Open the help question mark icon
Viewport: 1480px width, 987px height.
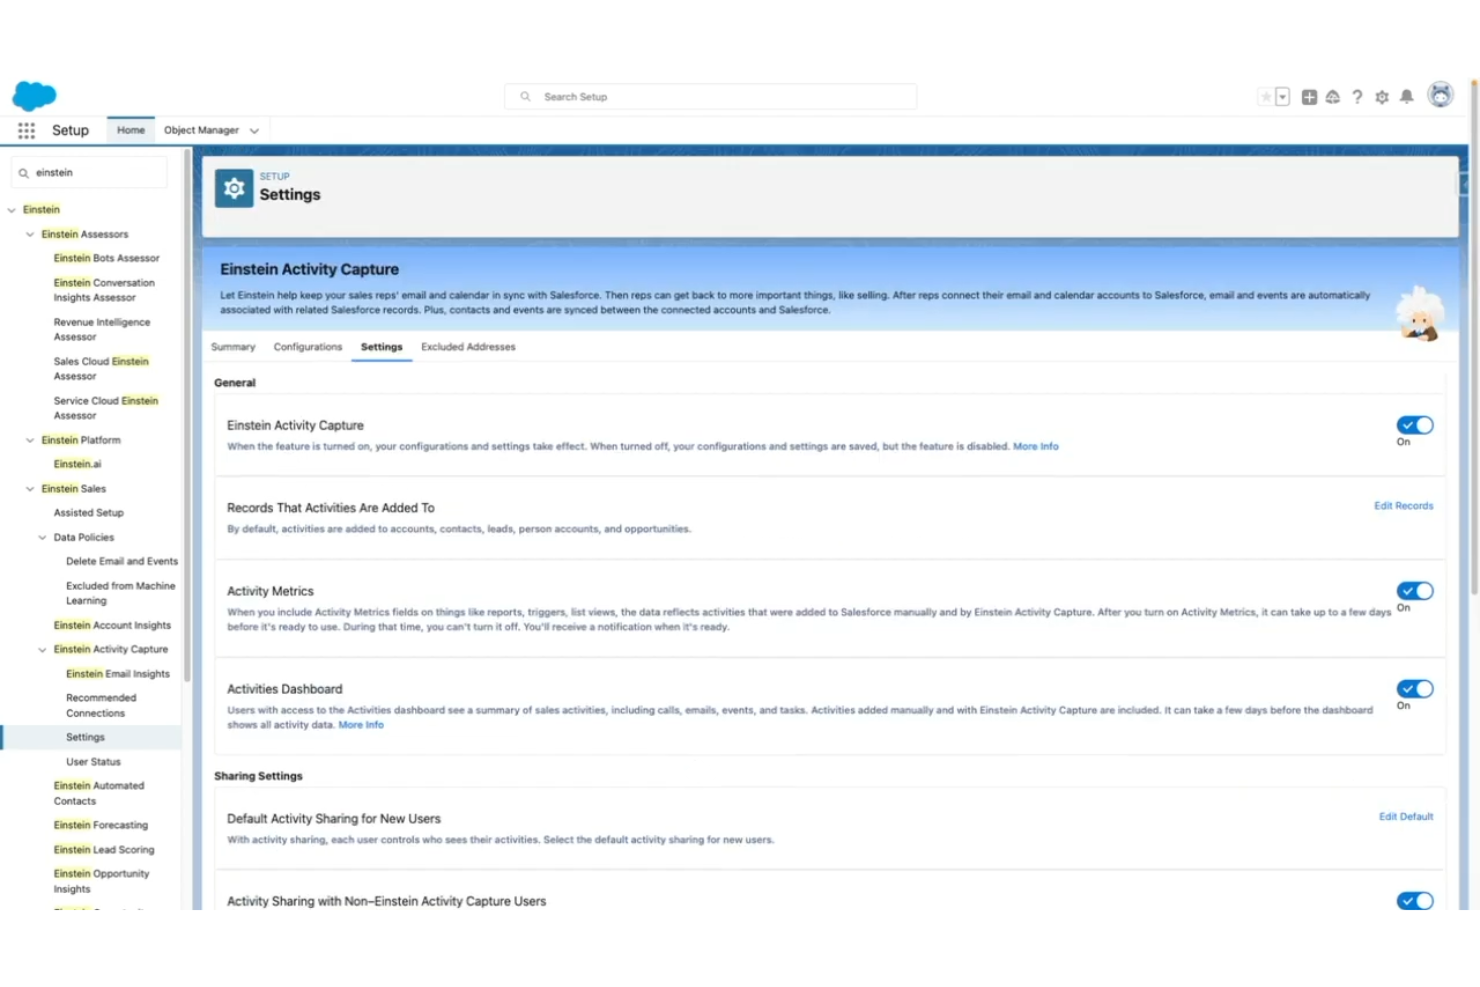1357,97
